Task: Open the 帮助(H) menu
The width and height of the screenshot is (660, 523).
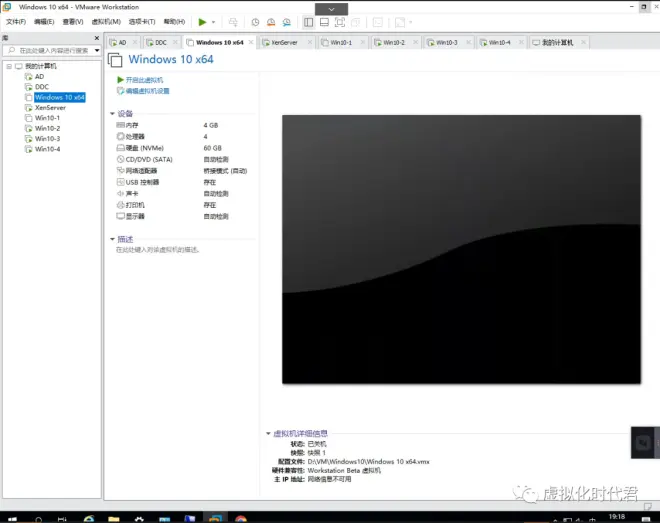Action: click(174, 21)
